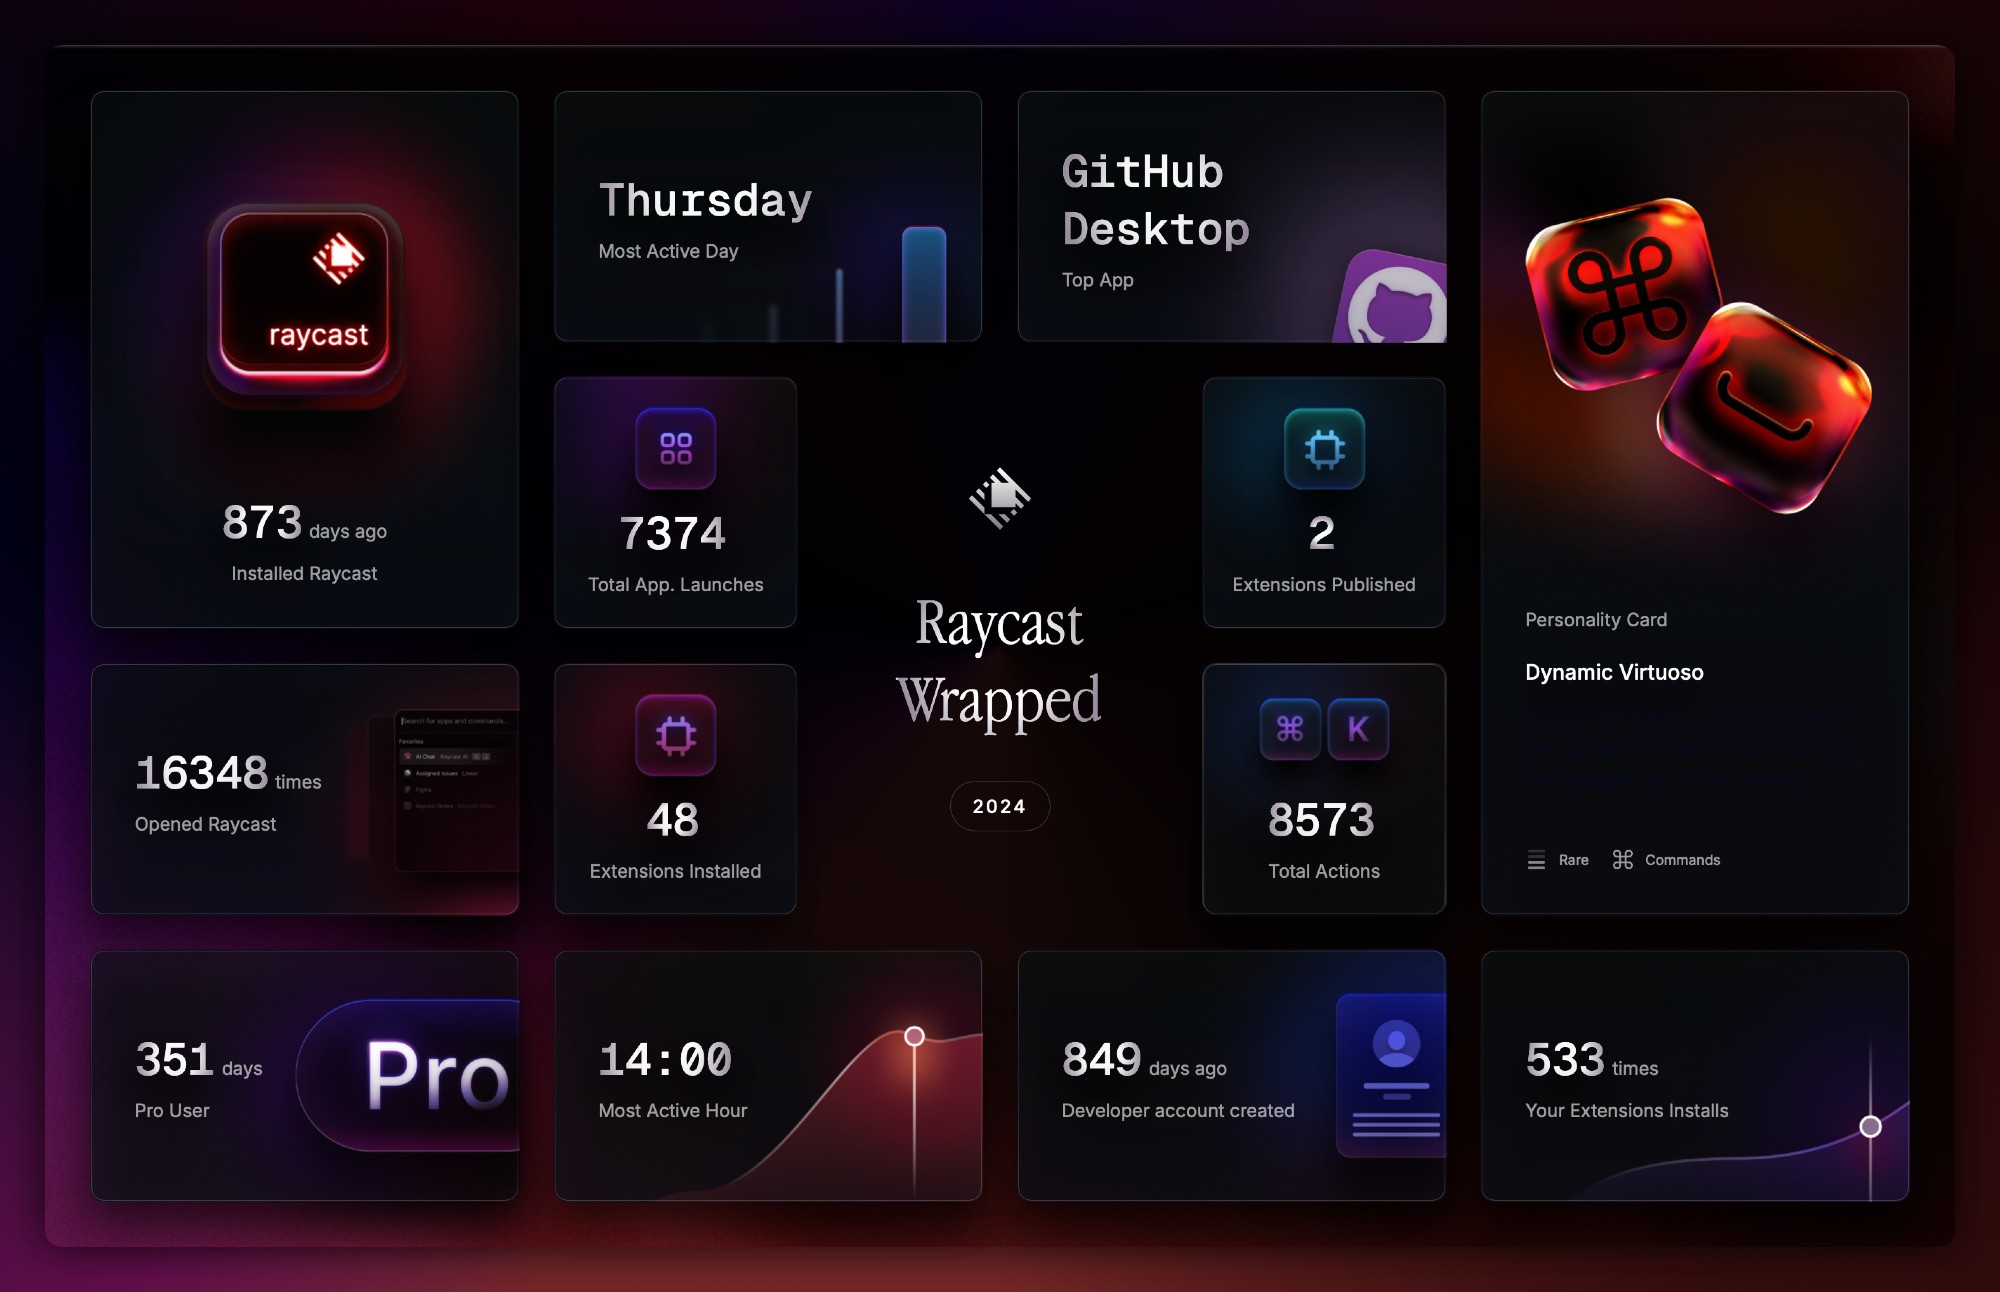Screen dimensions: 2000x1292
Task: Click the Rare rarity icon
Action: tap(1536, 860)
